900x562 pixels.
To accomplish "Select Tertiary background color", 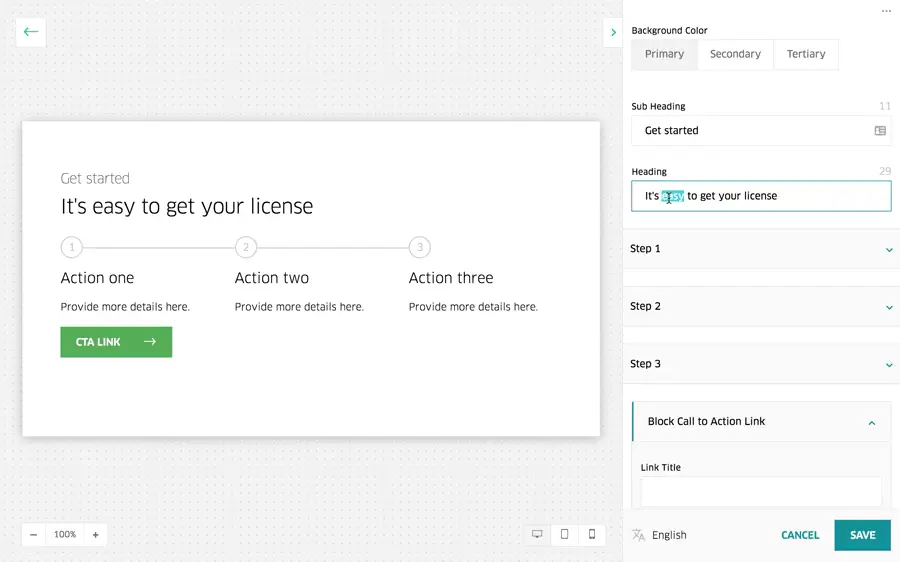I will click(806, 54).
